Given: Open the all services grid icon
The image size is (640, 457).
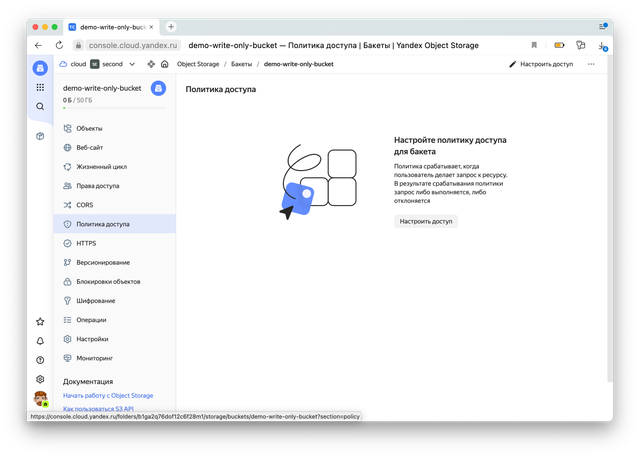Looking at the screenshot, I should [x=40, y=88].
